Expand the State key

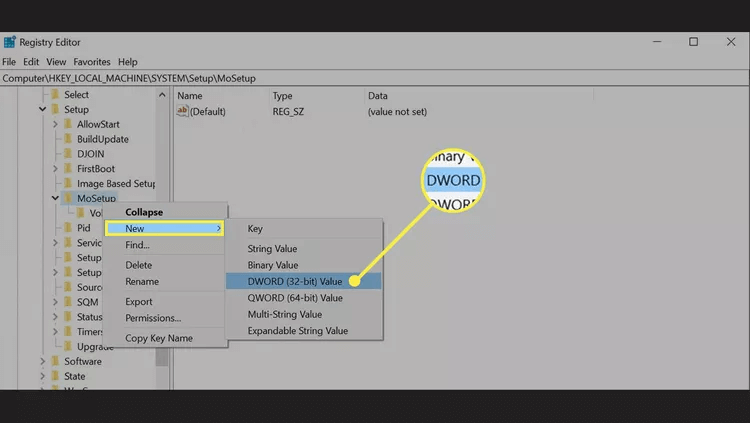[x=43, y=376]
